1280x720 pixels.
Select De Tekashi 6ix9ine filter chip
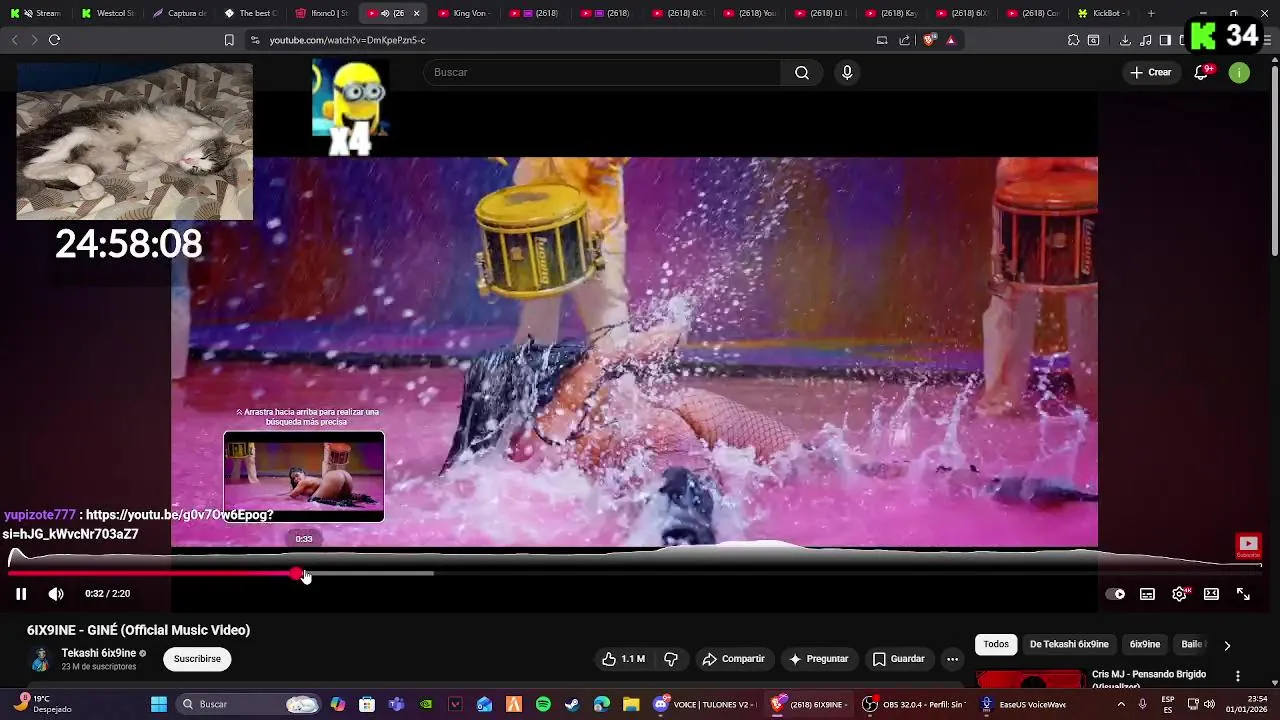(1069, 645)
